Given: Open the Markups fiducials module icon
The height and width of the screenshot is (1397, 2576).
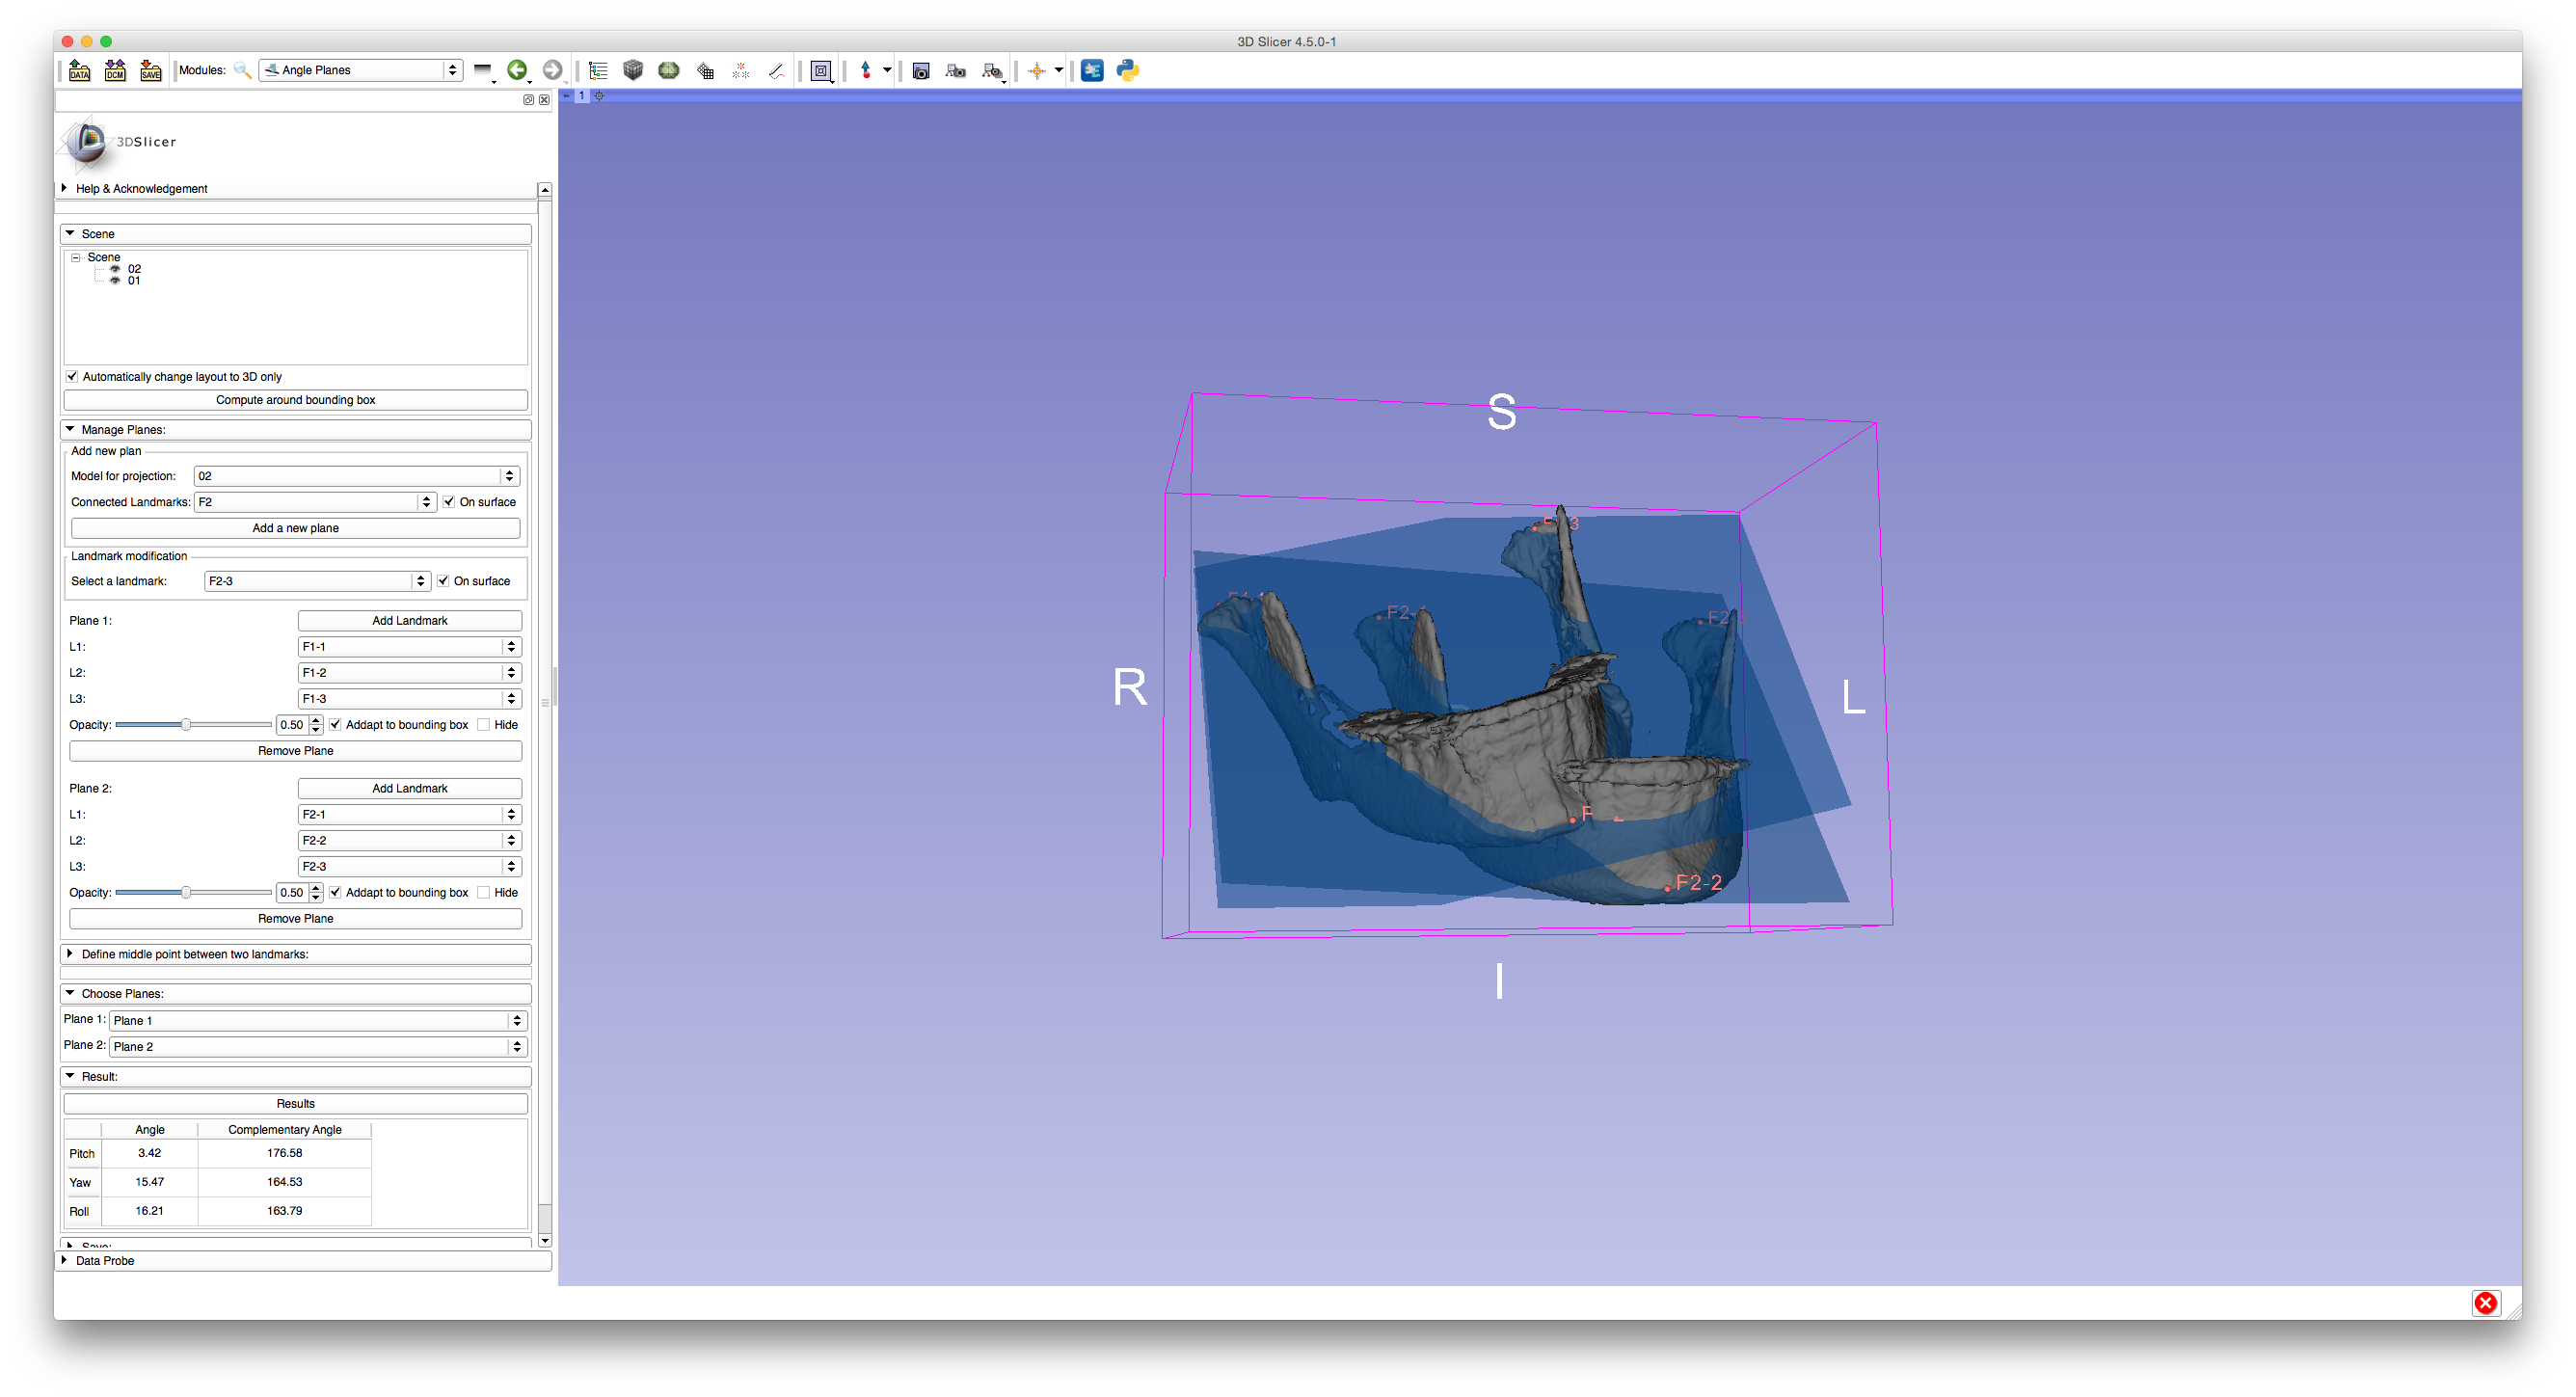Looking at the screenshot, I should 741,70.
